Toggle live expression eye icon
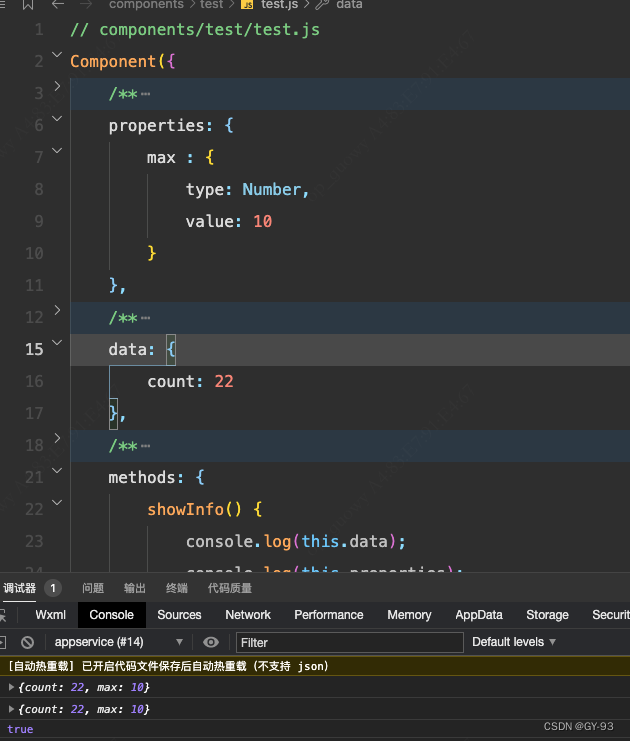Screen dimensions: 630x741 point(211,642)
